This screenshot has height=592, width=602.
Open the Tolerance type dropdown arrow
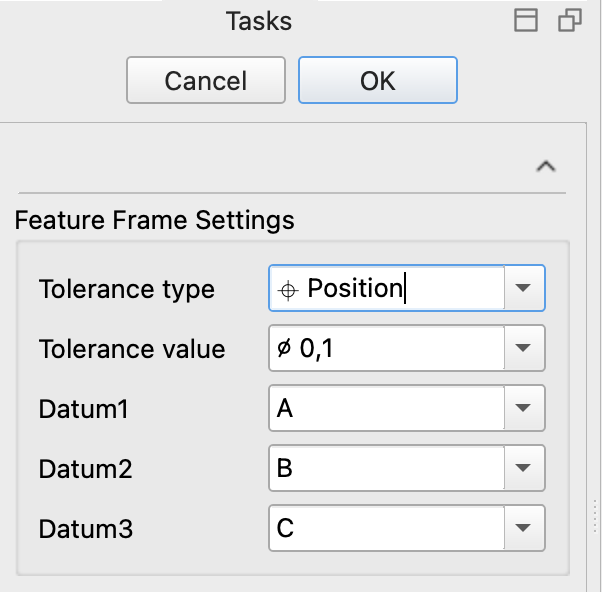tap(524, 289)
